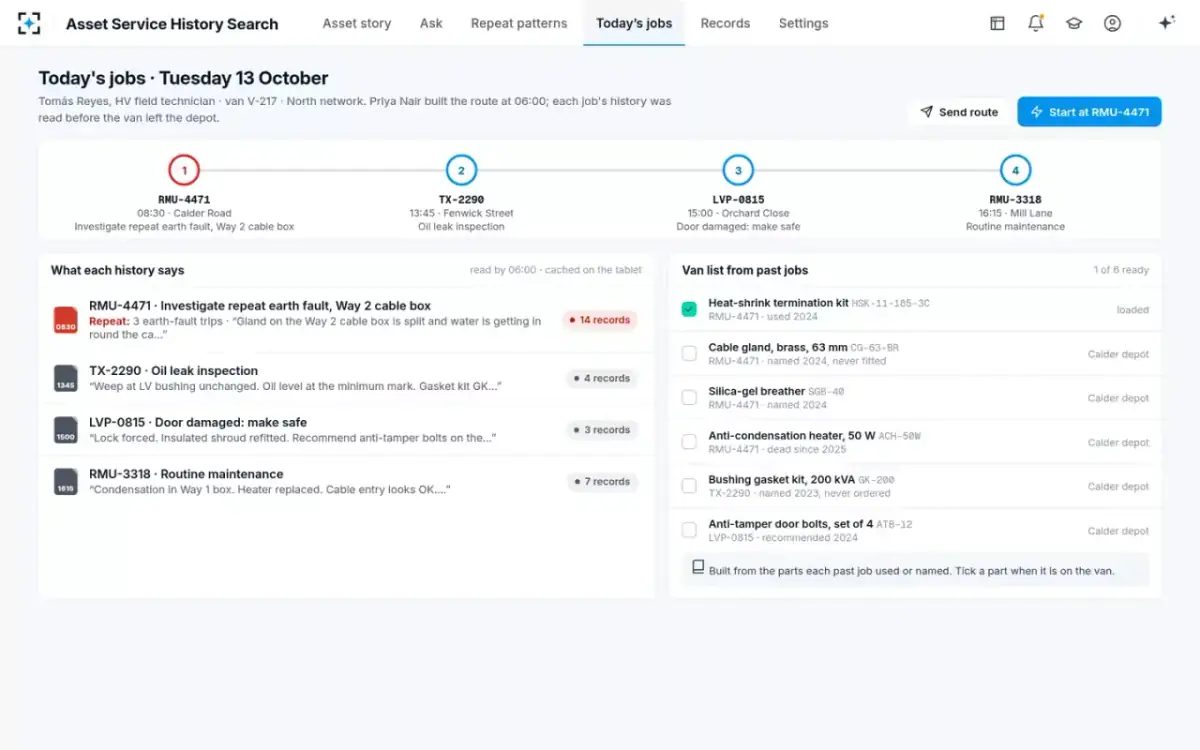Click the Asset Service History Search title
Viewport: 1200px width, 750px height.
[172, 24]
